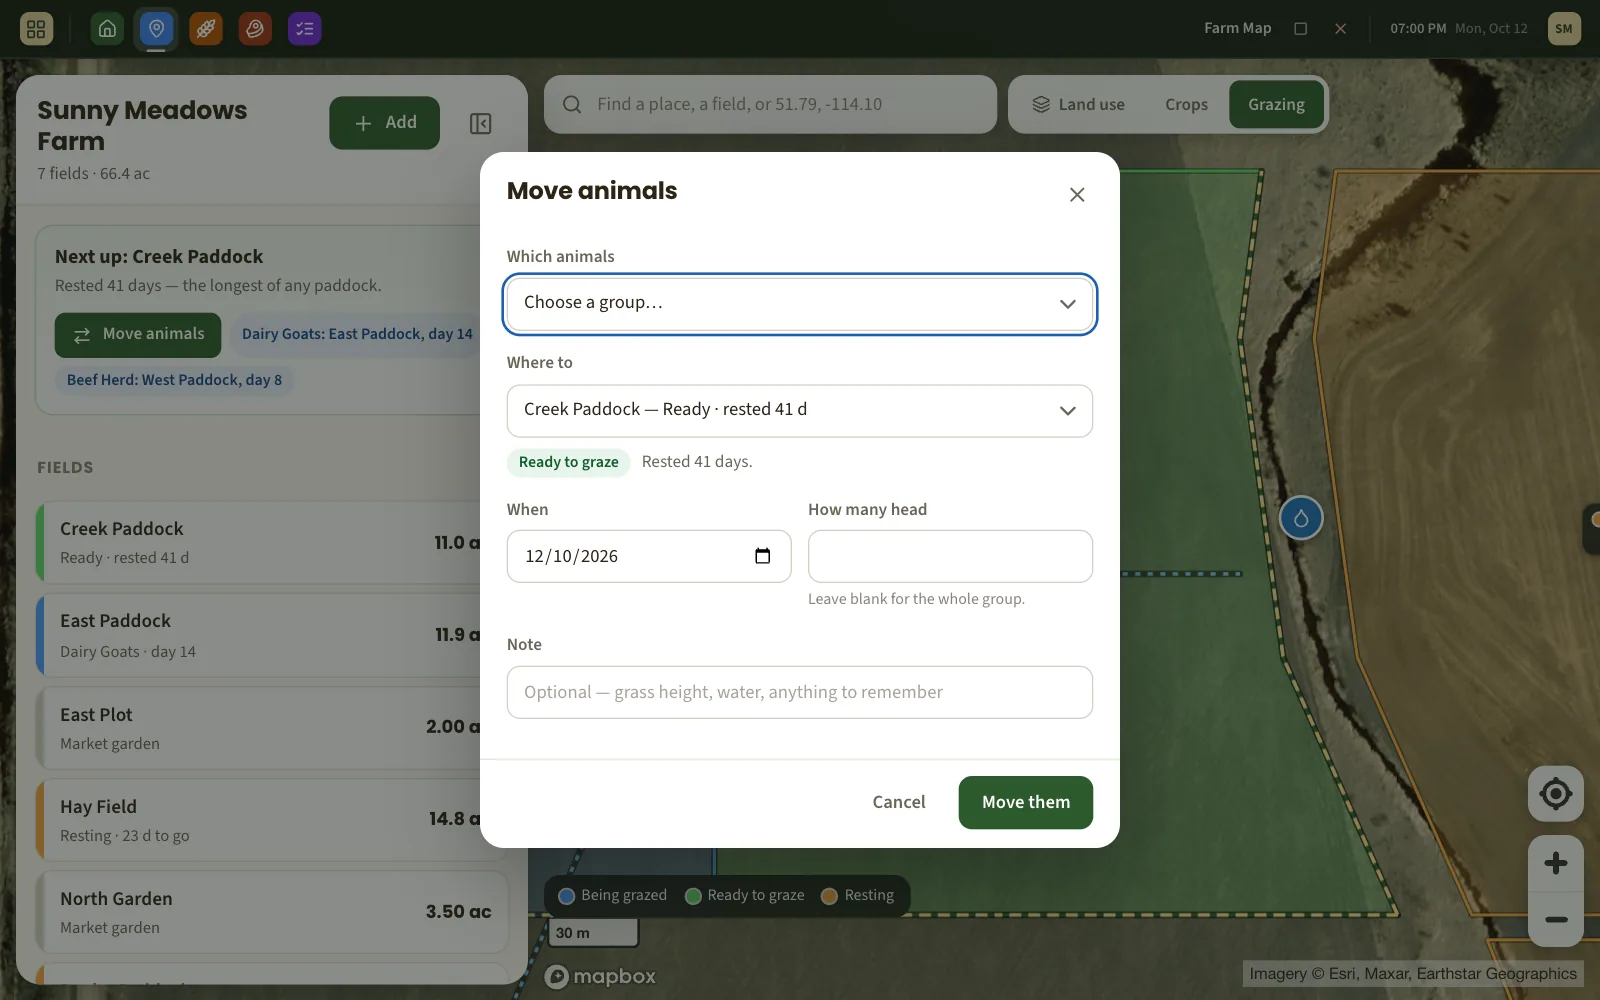The height and width of the screenshot is (1000, 1600).
Task: Focus the Note text field
Action: 800,692
